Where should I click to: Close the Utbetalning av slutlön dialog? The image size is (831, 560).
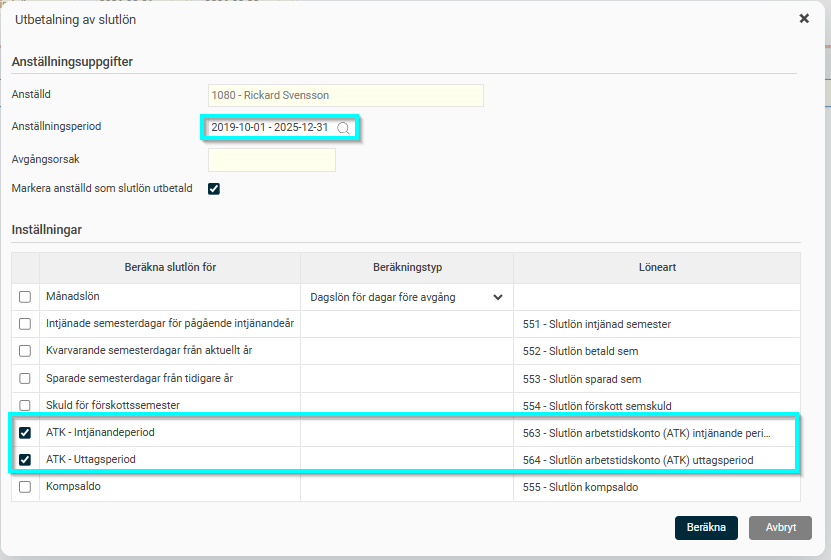(804, 19)
